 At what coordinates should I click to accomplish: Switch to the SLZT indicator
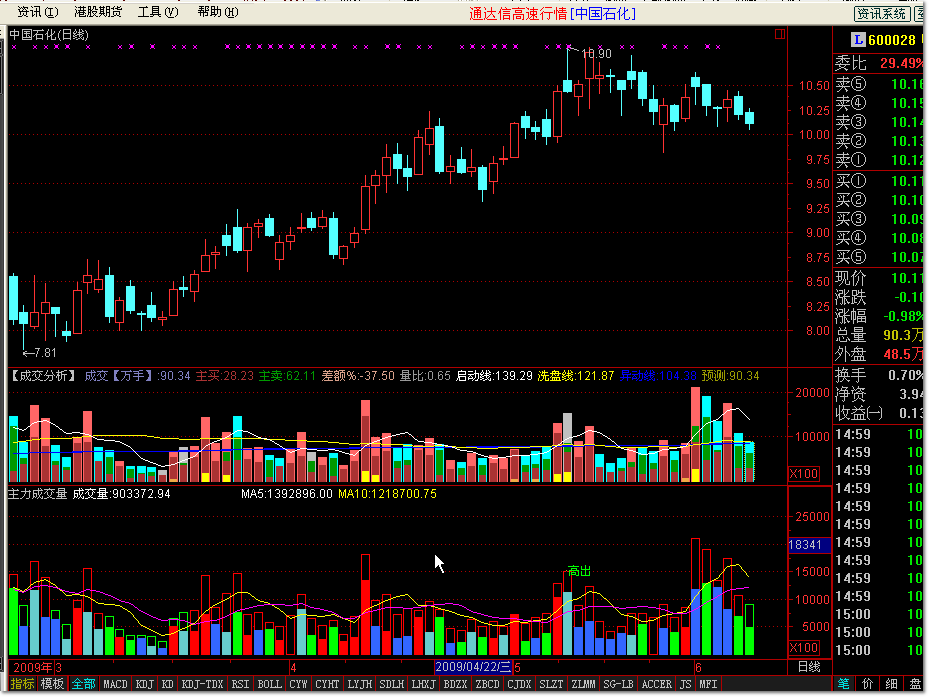click(552, 684)
